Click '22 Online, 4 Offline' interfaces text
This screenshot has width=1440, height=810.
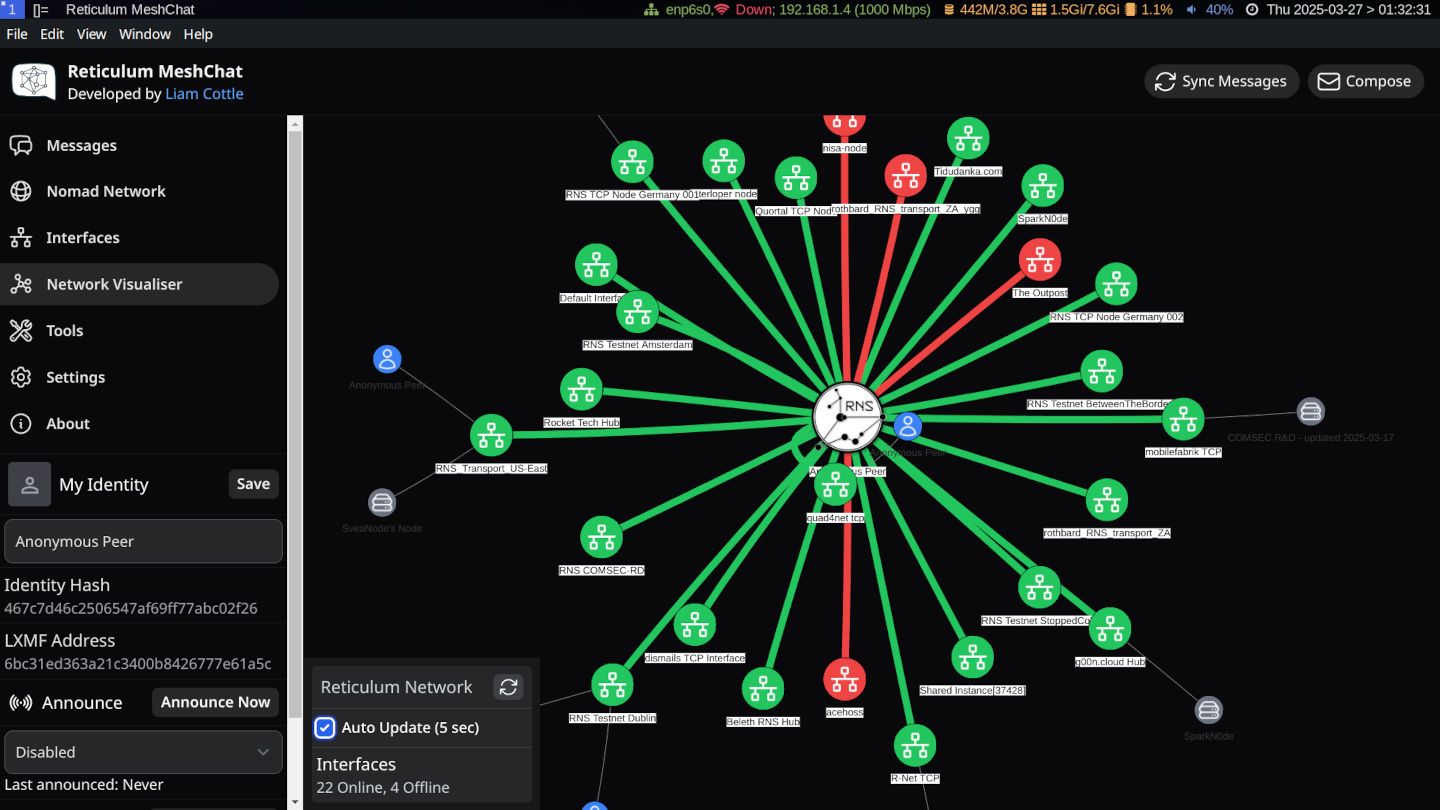[383, 788]
